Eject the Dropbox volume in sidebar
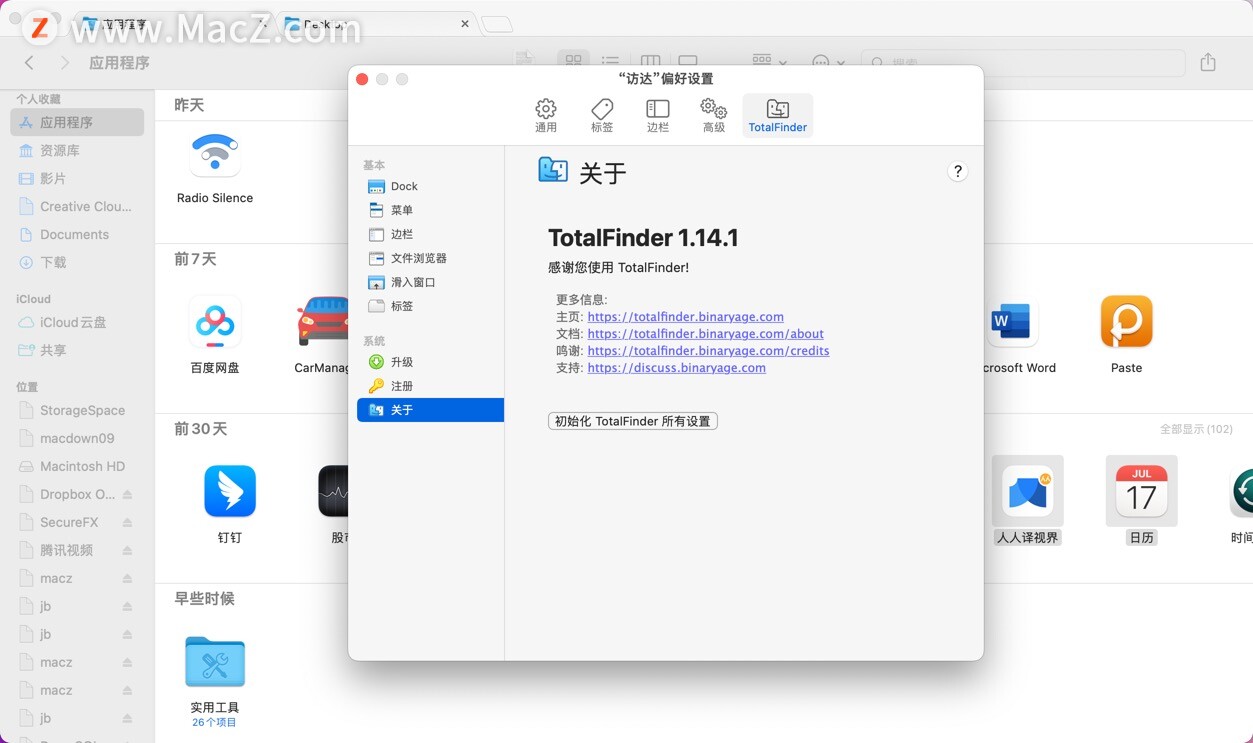 coord(128,495)
